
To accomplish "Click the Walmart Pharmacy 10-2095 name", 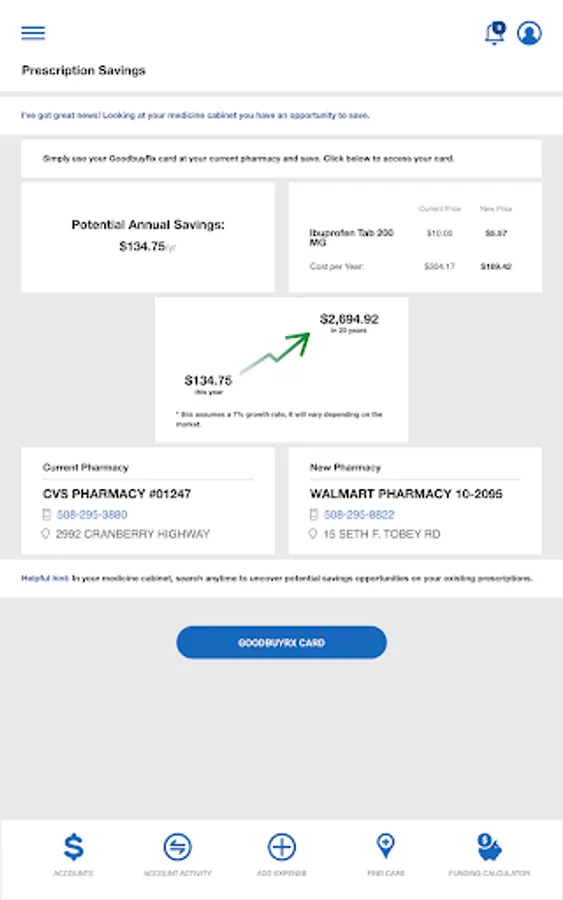I will pyautogui.click(x=406, y=494).
